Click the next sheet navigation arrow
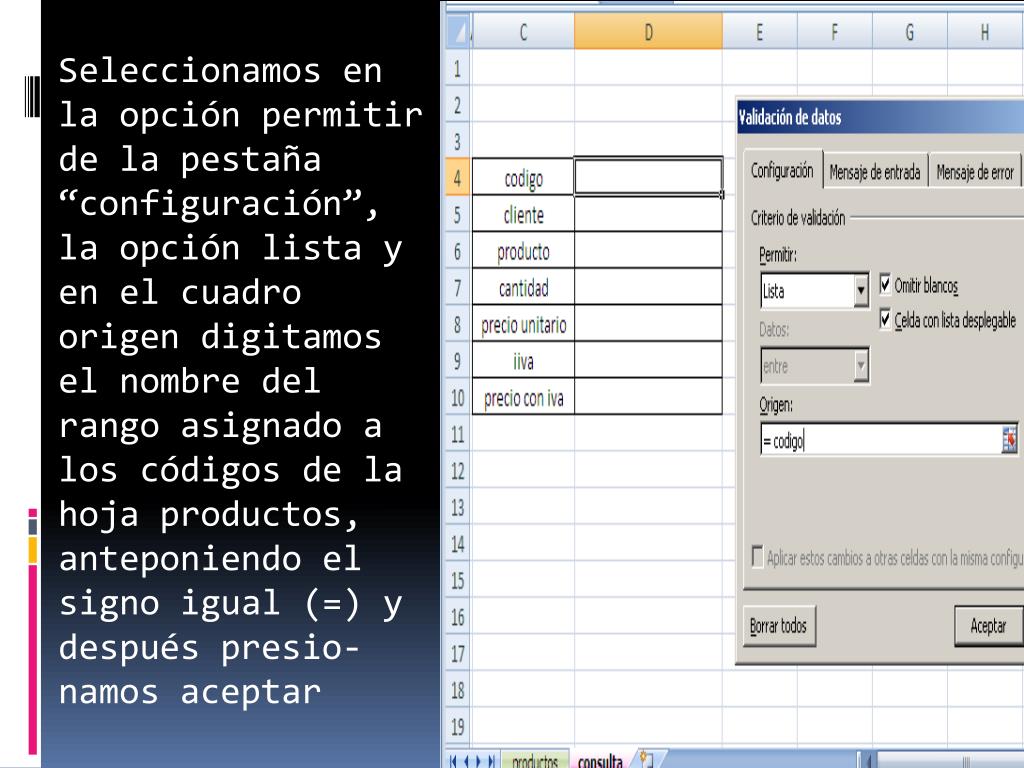 pyautogui.click(x=478, y=761)
